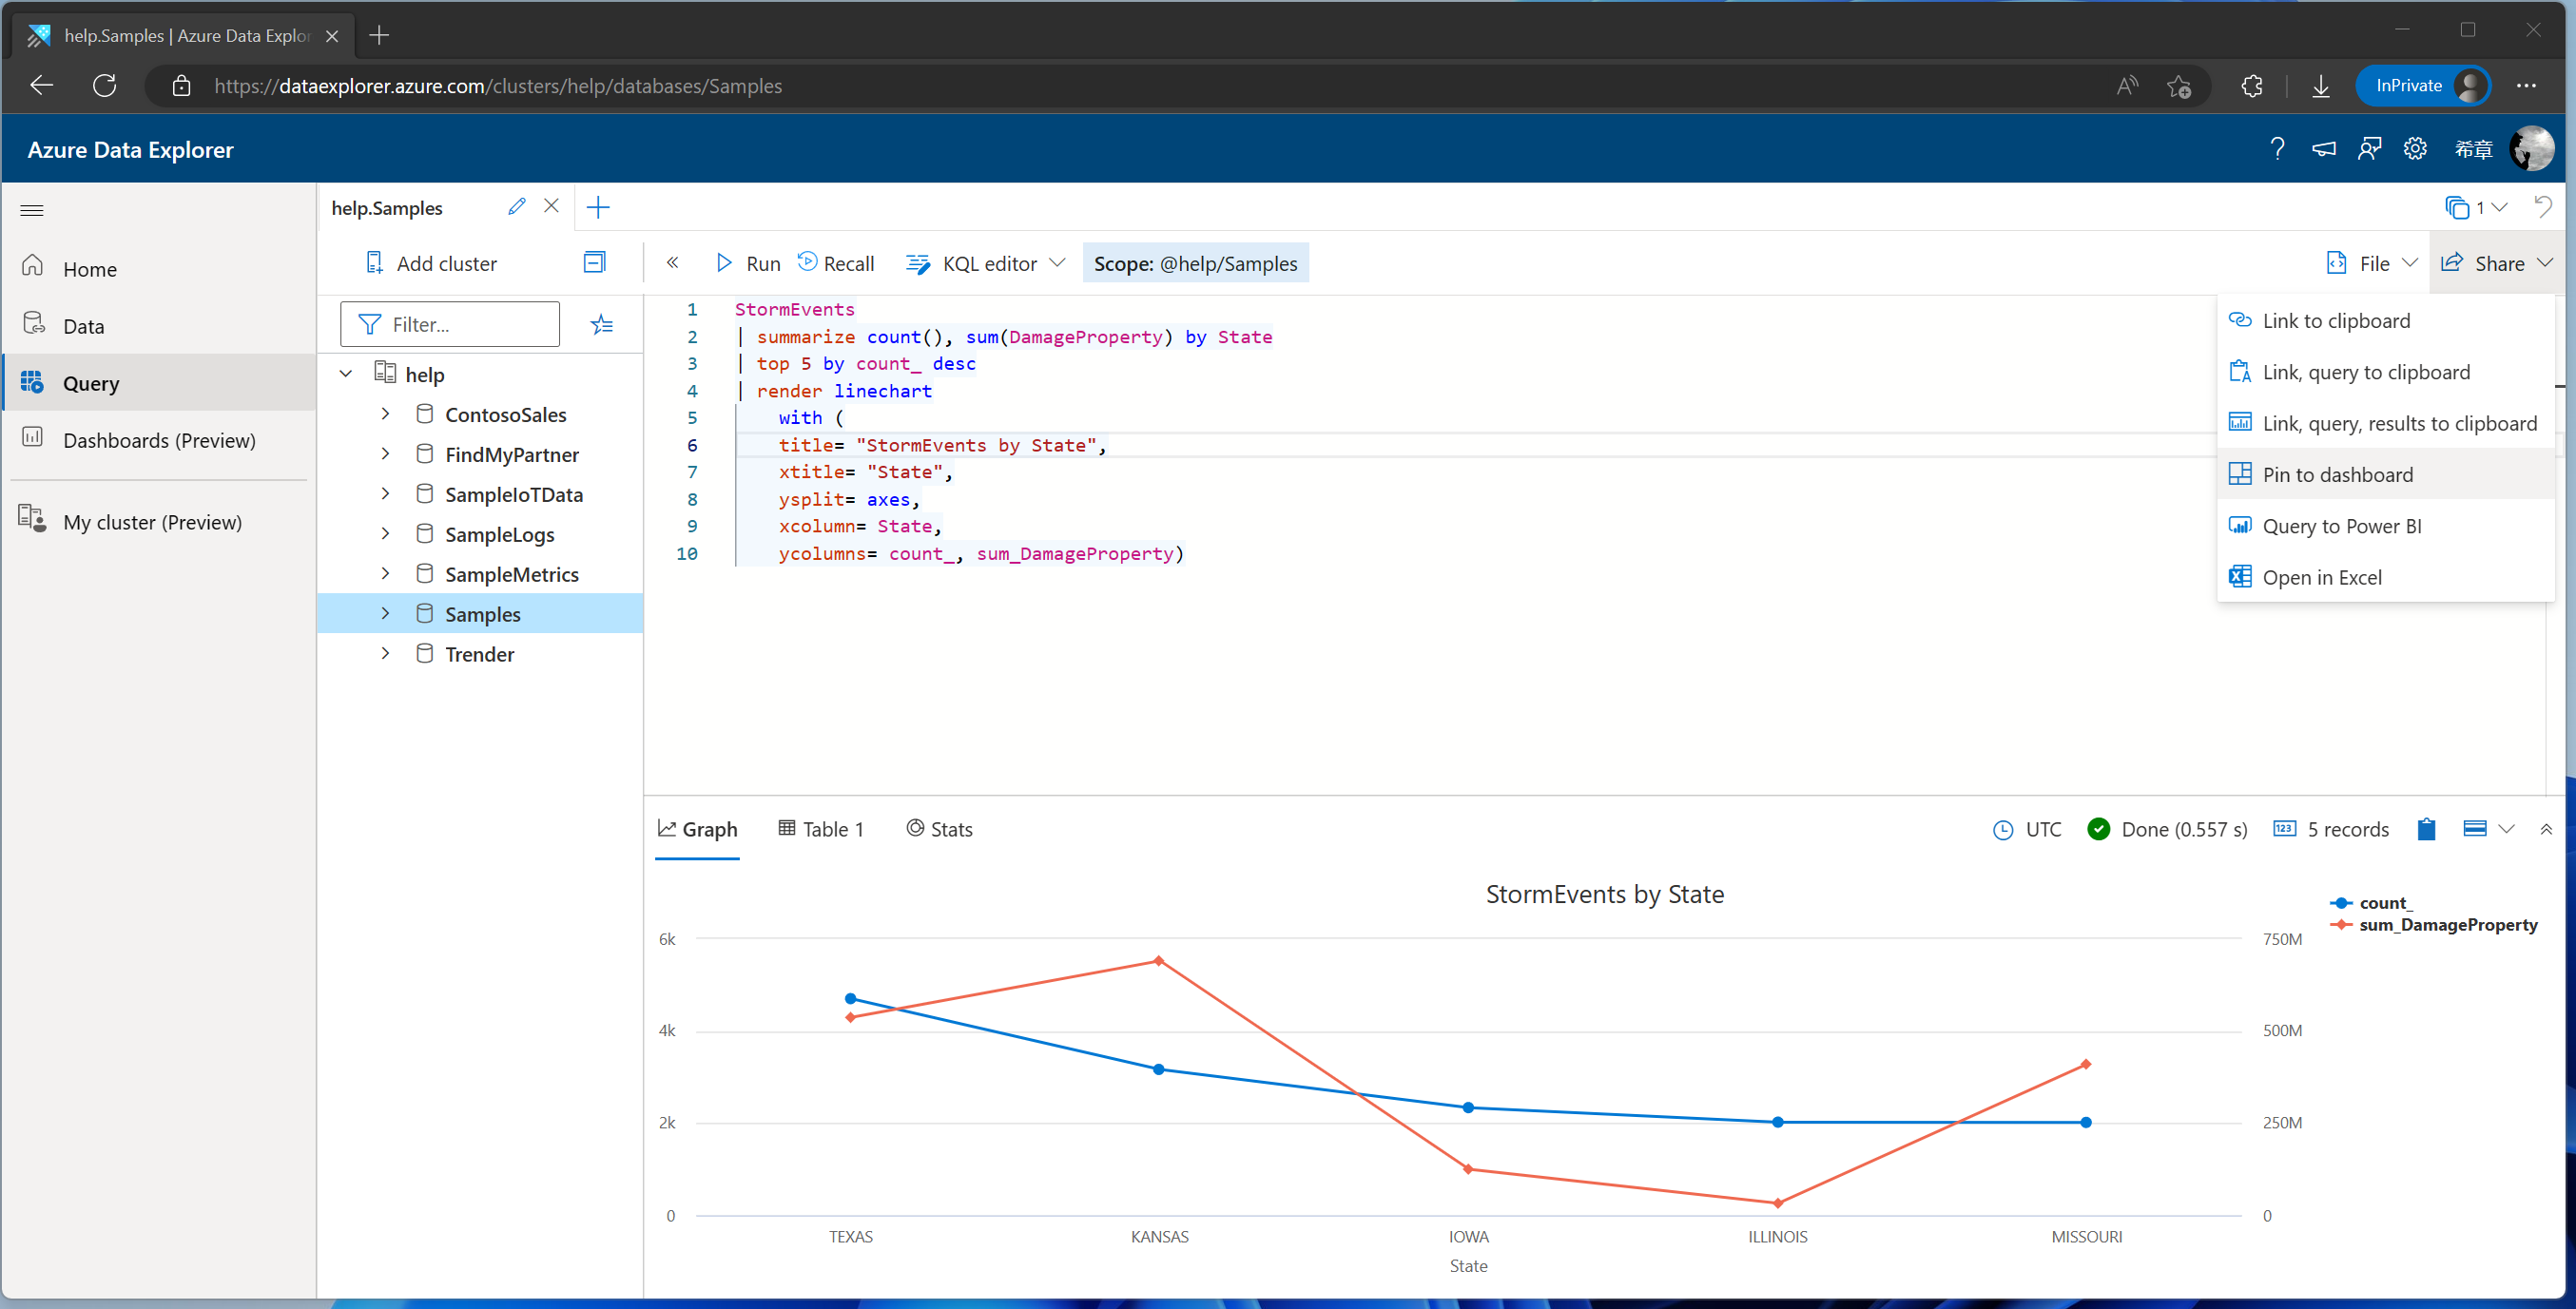Click the favorites star list icon
2576x1309 pixels.
[602, 324]
